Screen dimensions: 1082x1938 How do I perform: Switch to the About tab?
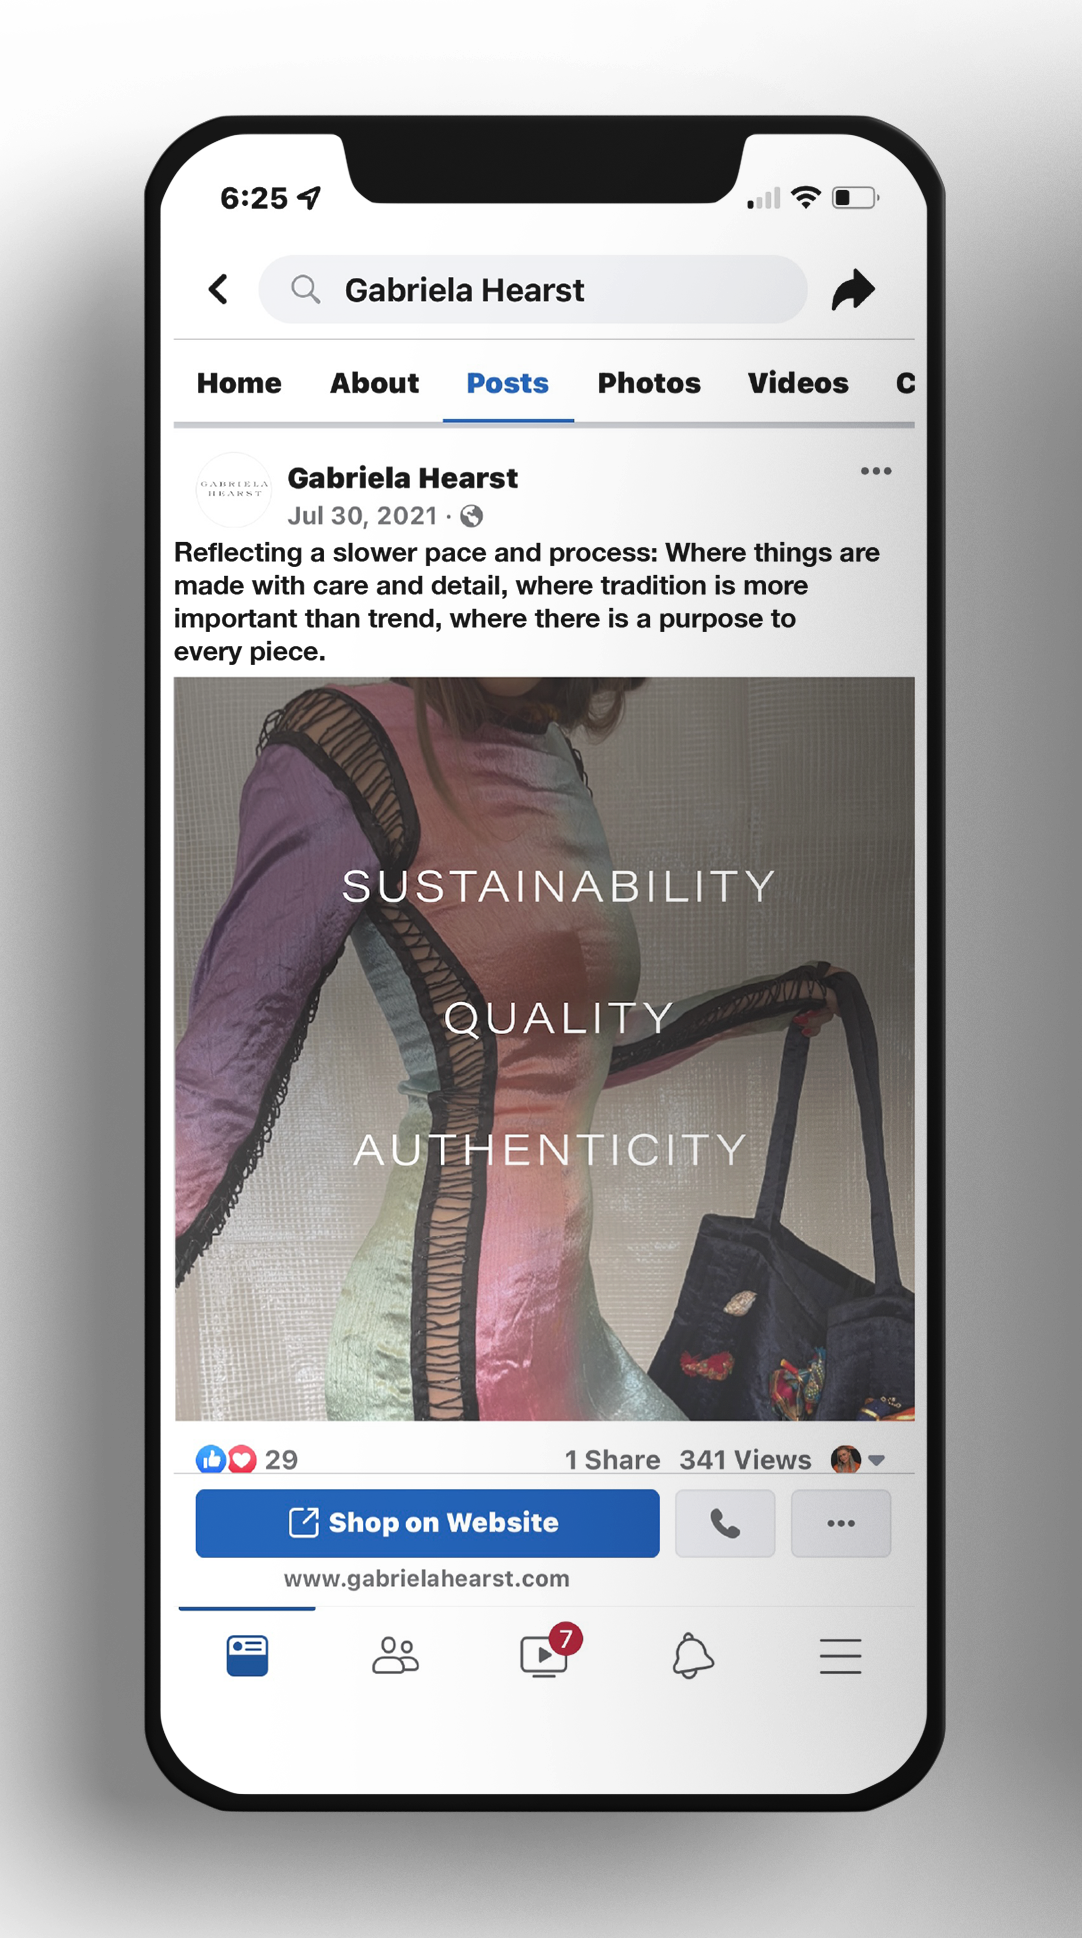(374, 383)
